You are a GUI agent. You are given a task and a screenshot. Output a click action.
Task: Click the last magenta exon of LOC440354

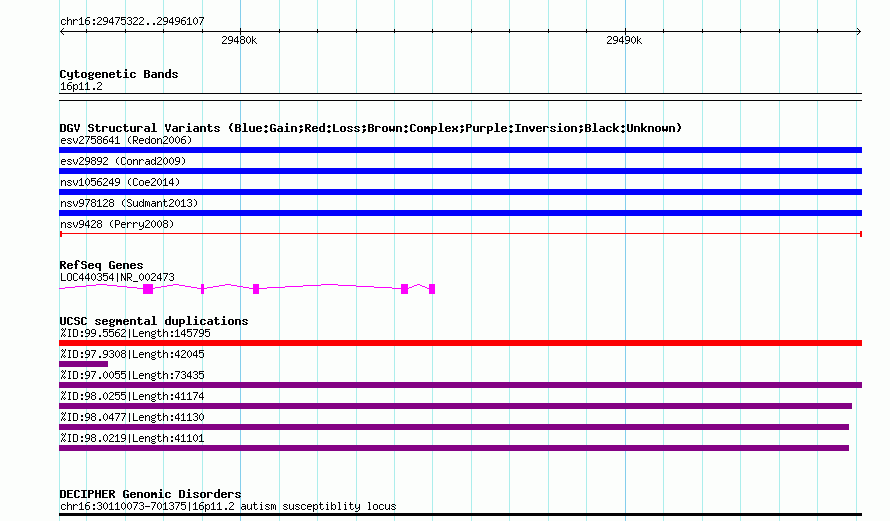pos(432,289)
